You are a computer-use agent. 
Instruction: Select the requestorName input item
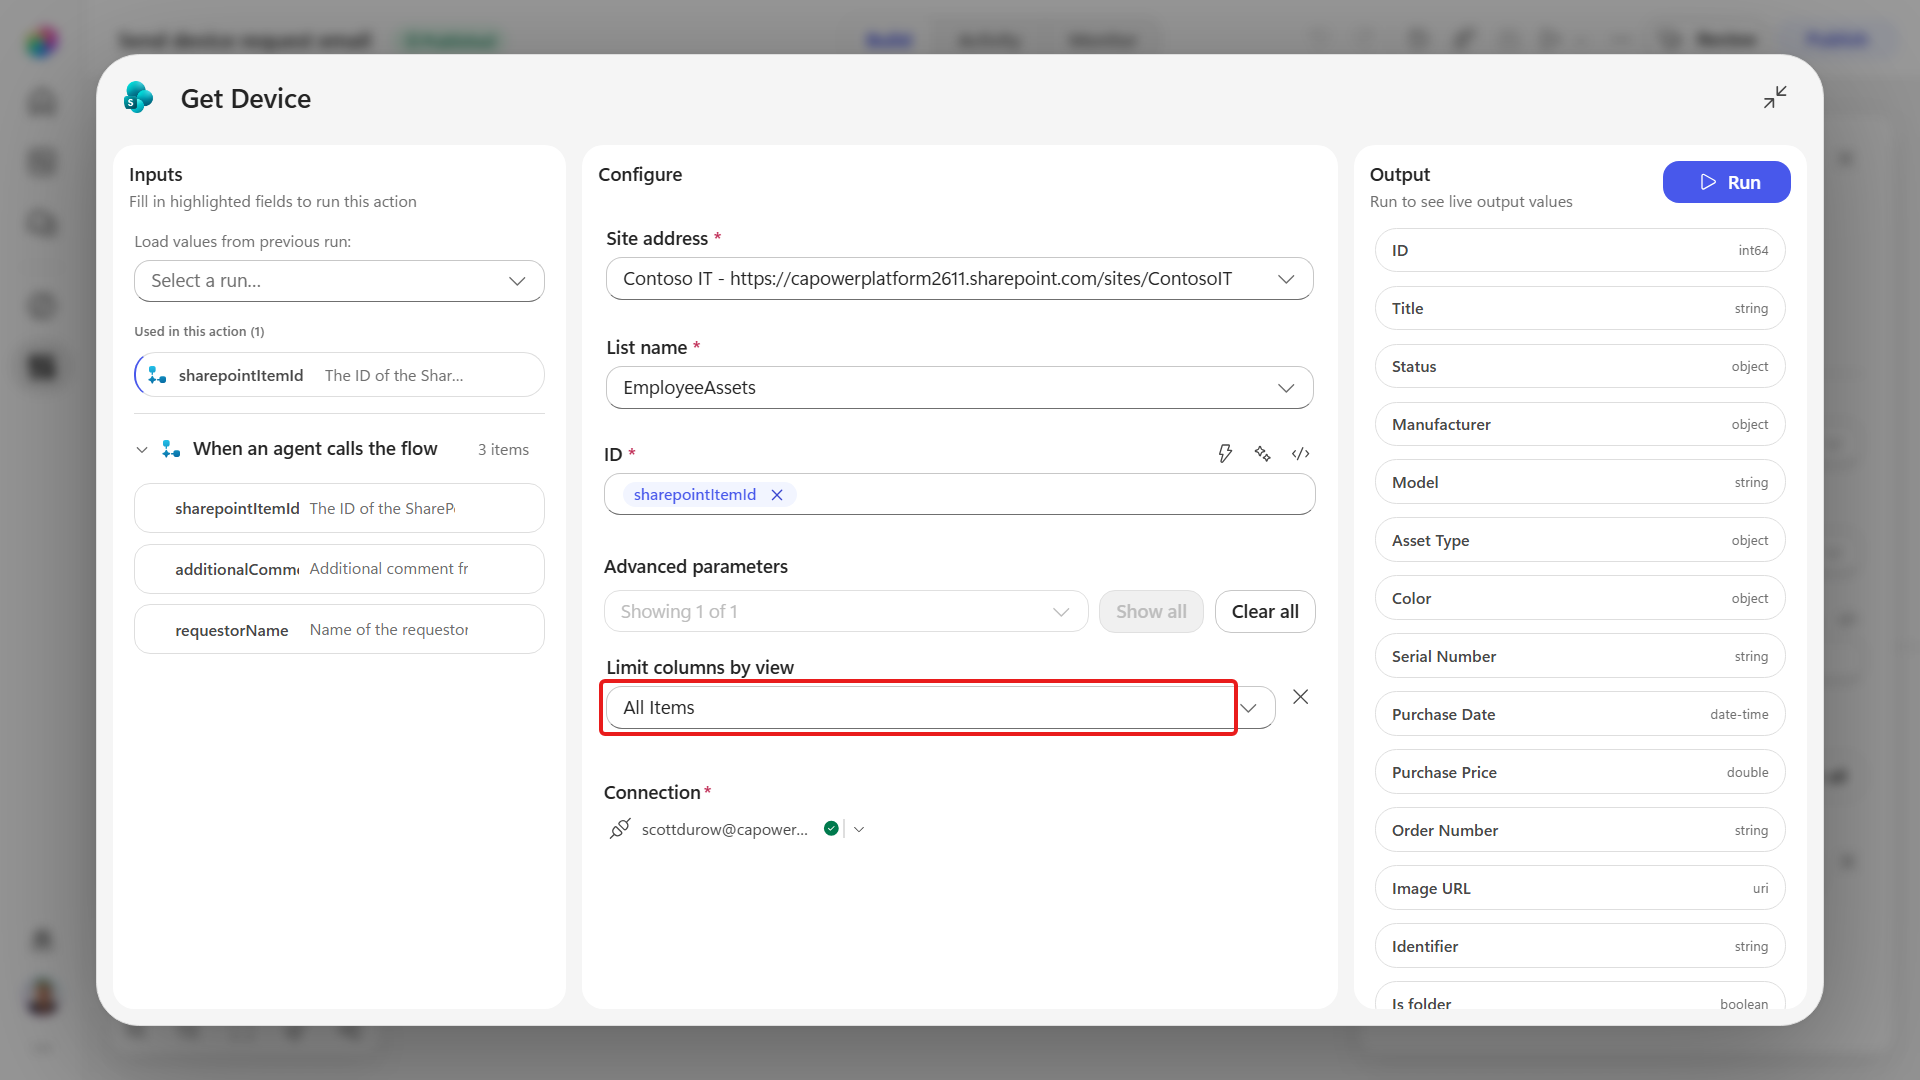tap(339, 630)
